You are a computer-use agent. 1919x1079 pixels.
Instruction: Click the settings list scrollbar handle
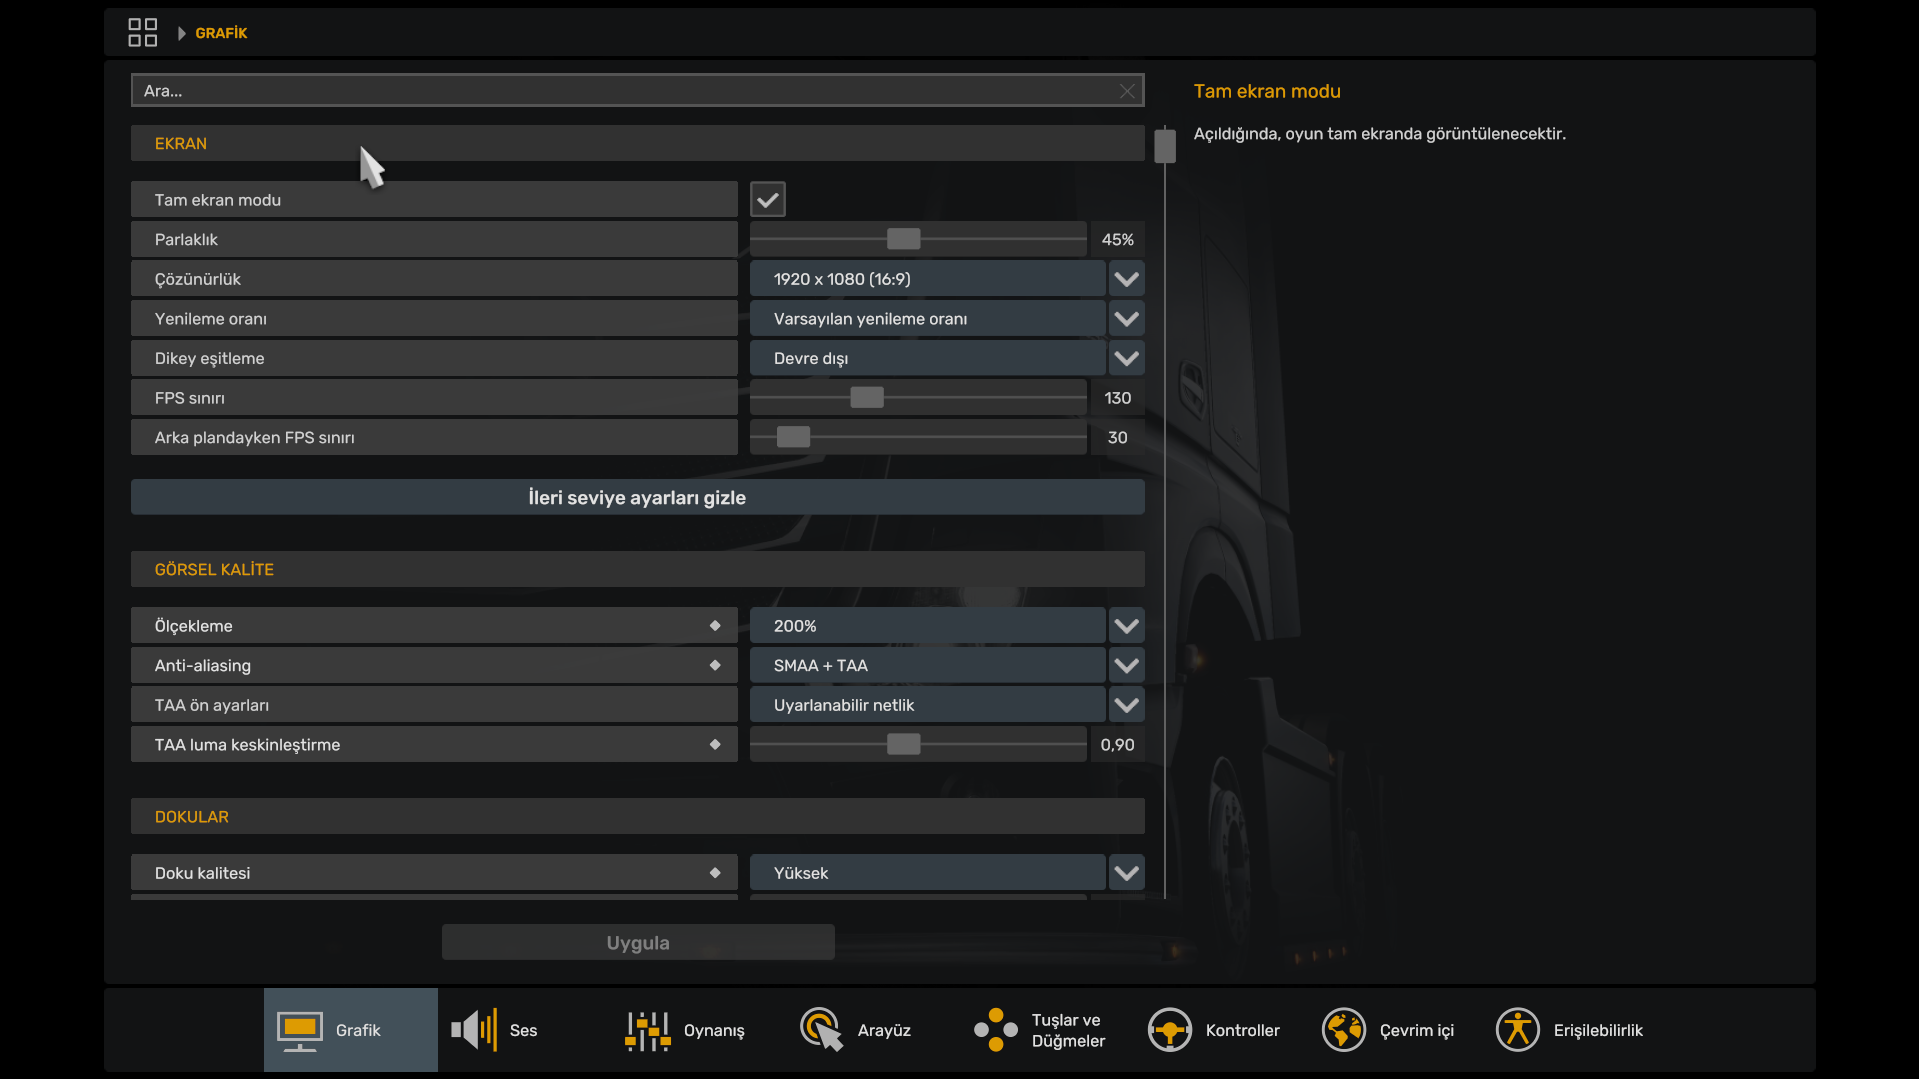[x=1164, y=146]
